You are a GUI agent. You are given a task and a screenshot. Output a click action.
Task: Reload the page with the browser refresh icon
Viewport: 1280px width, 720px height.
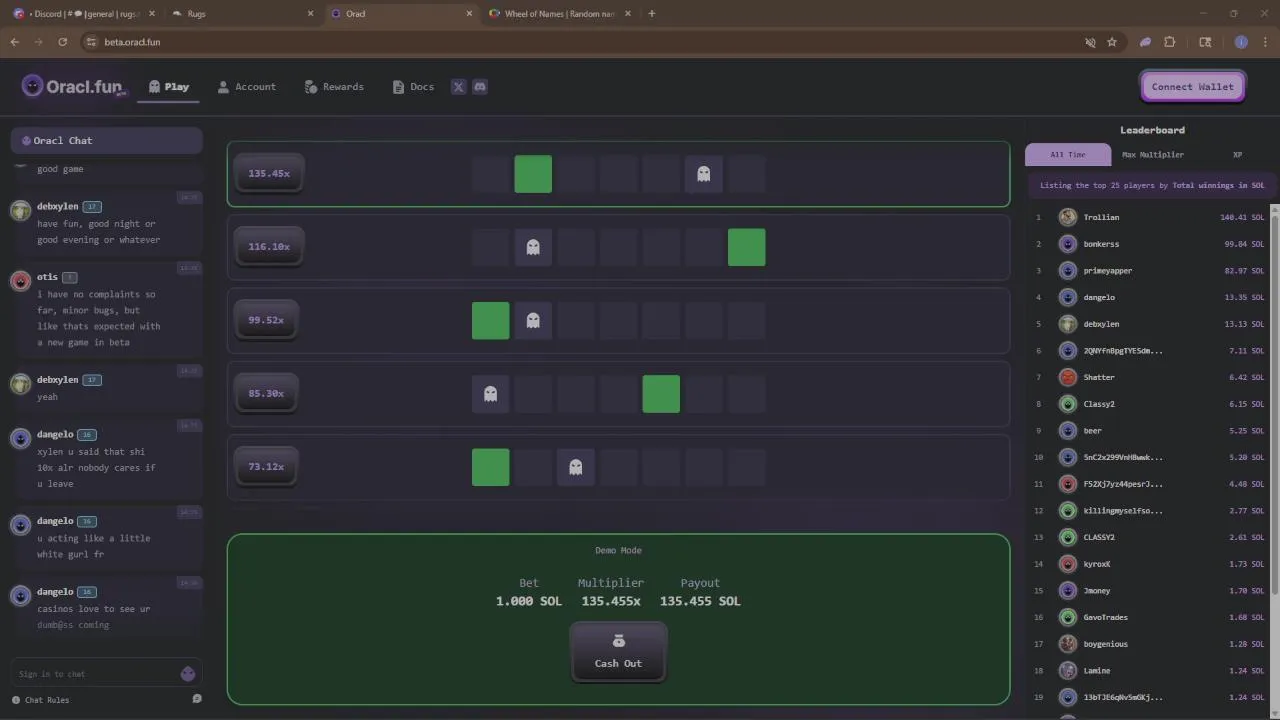pos(62,42)
